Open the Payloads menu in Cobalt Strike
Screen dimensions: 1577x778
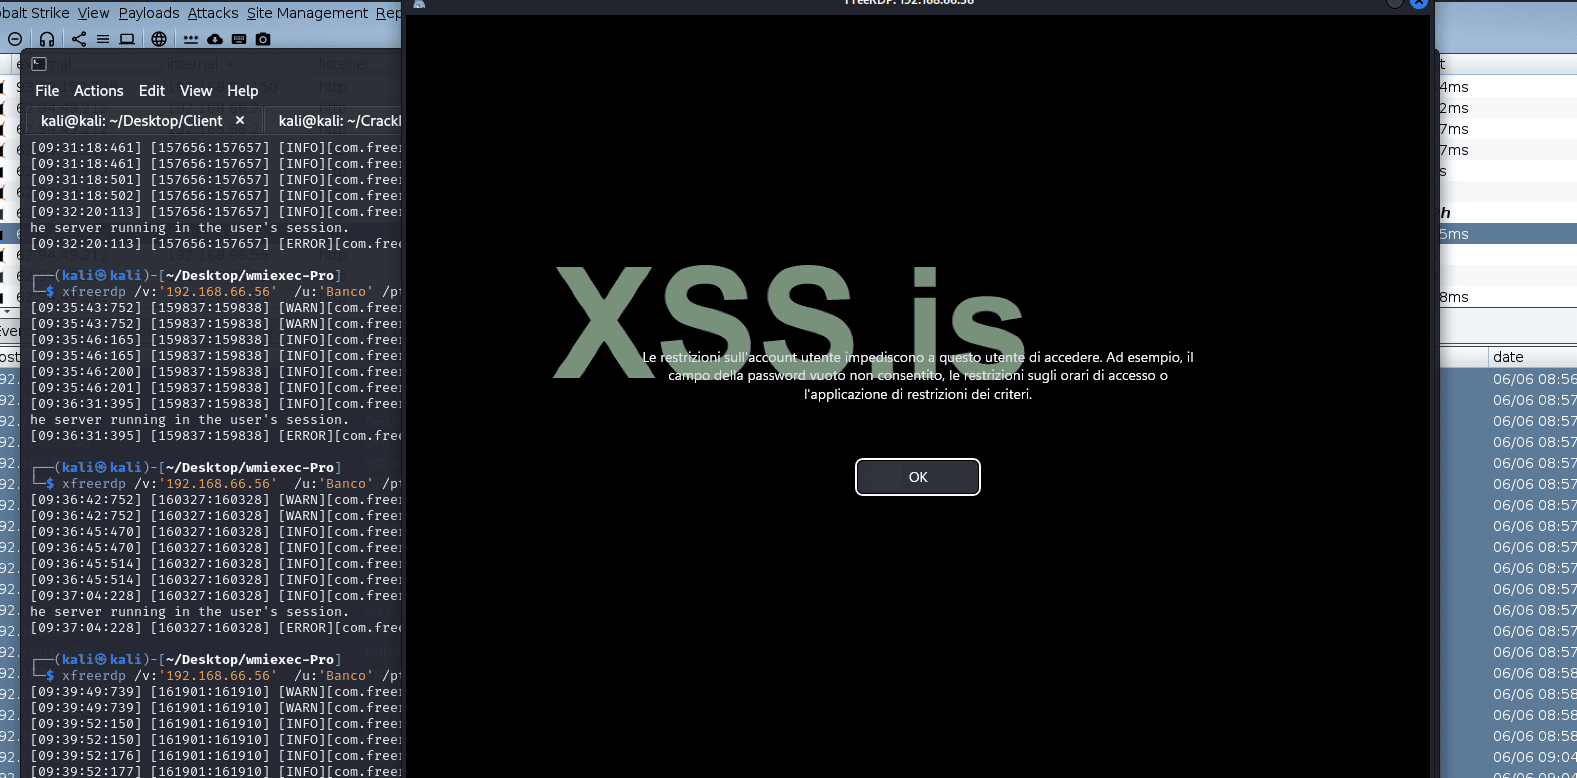149,13
